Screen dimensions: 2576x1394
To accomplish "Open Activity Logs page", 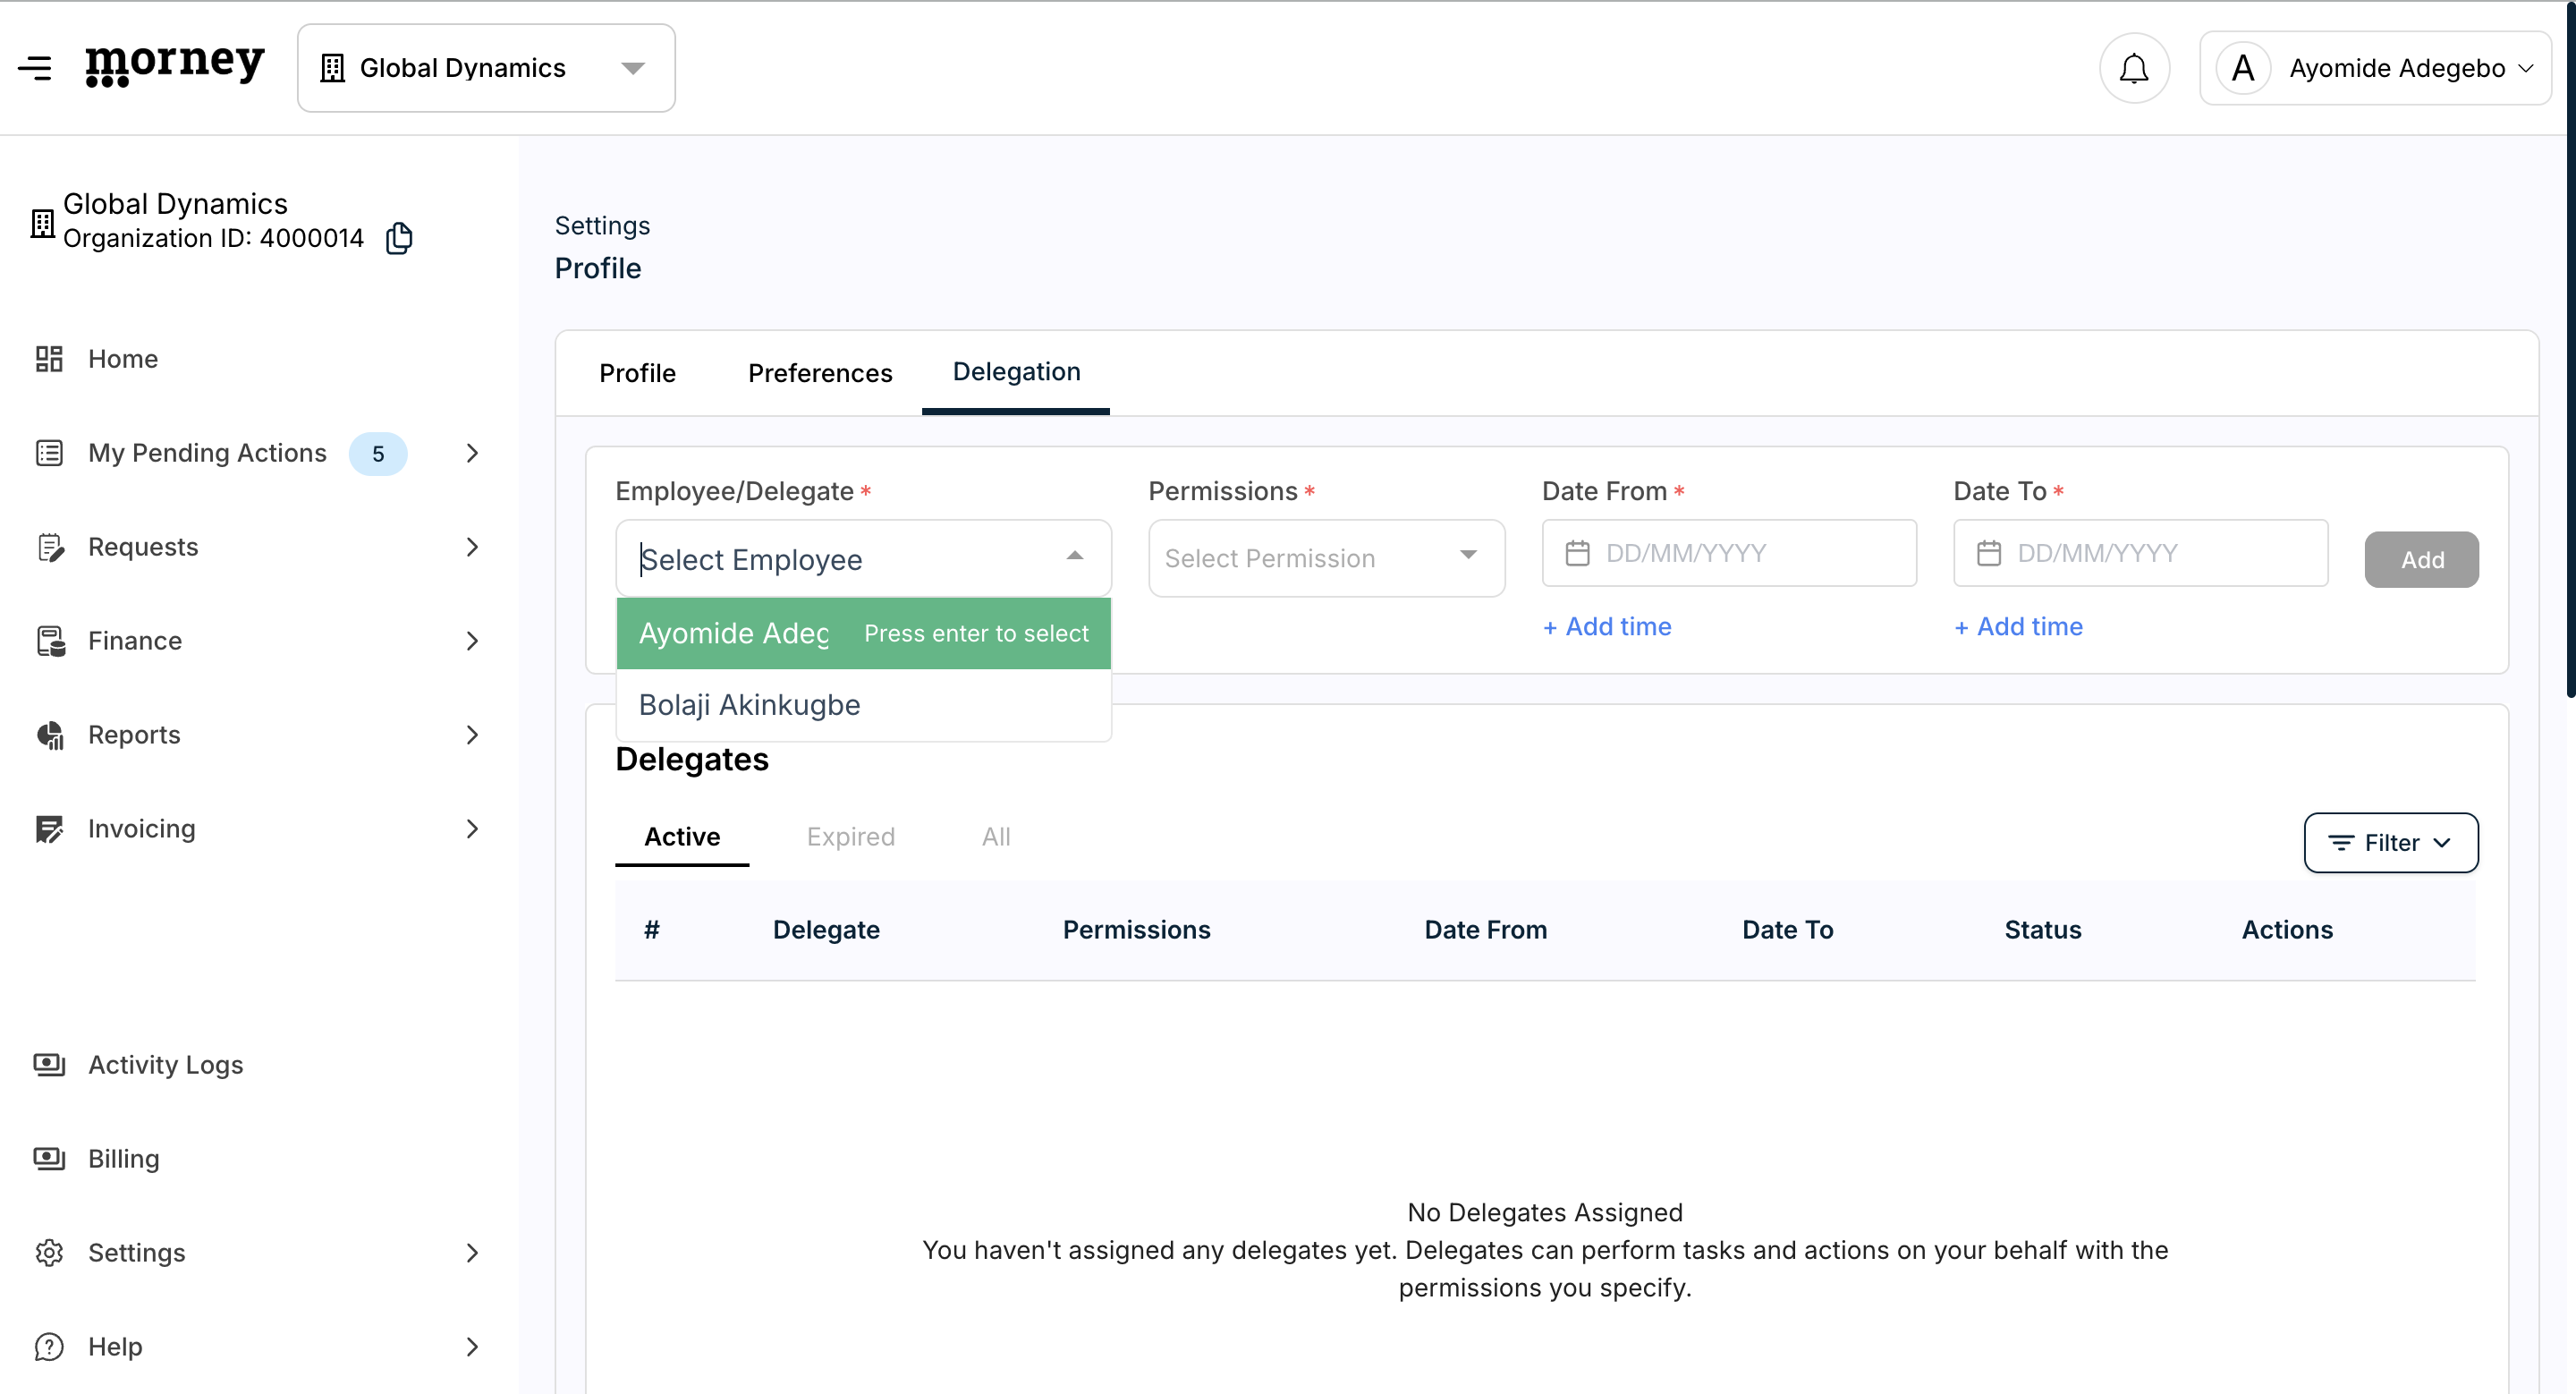I will [x=165, y=1065].
